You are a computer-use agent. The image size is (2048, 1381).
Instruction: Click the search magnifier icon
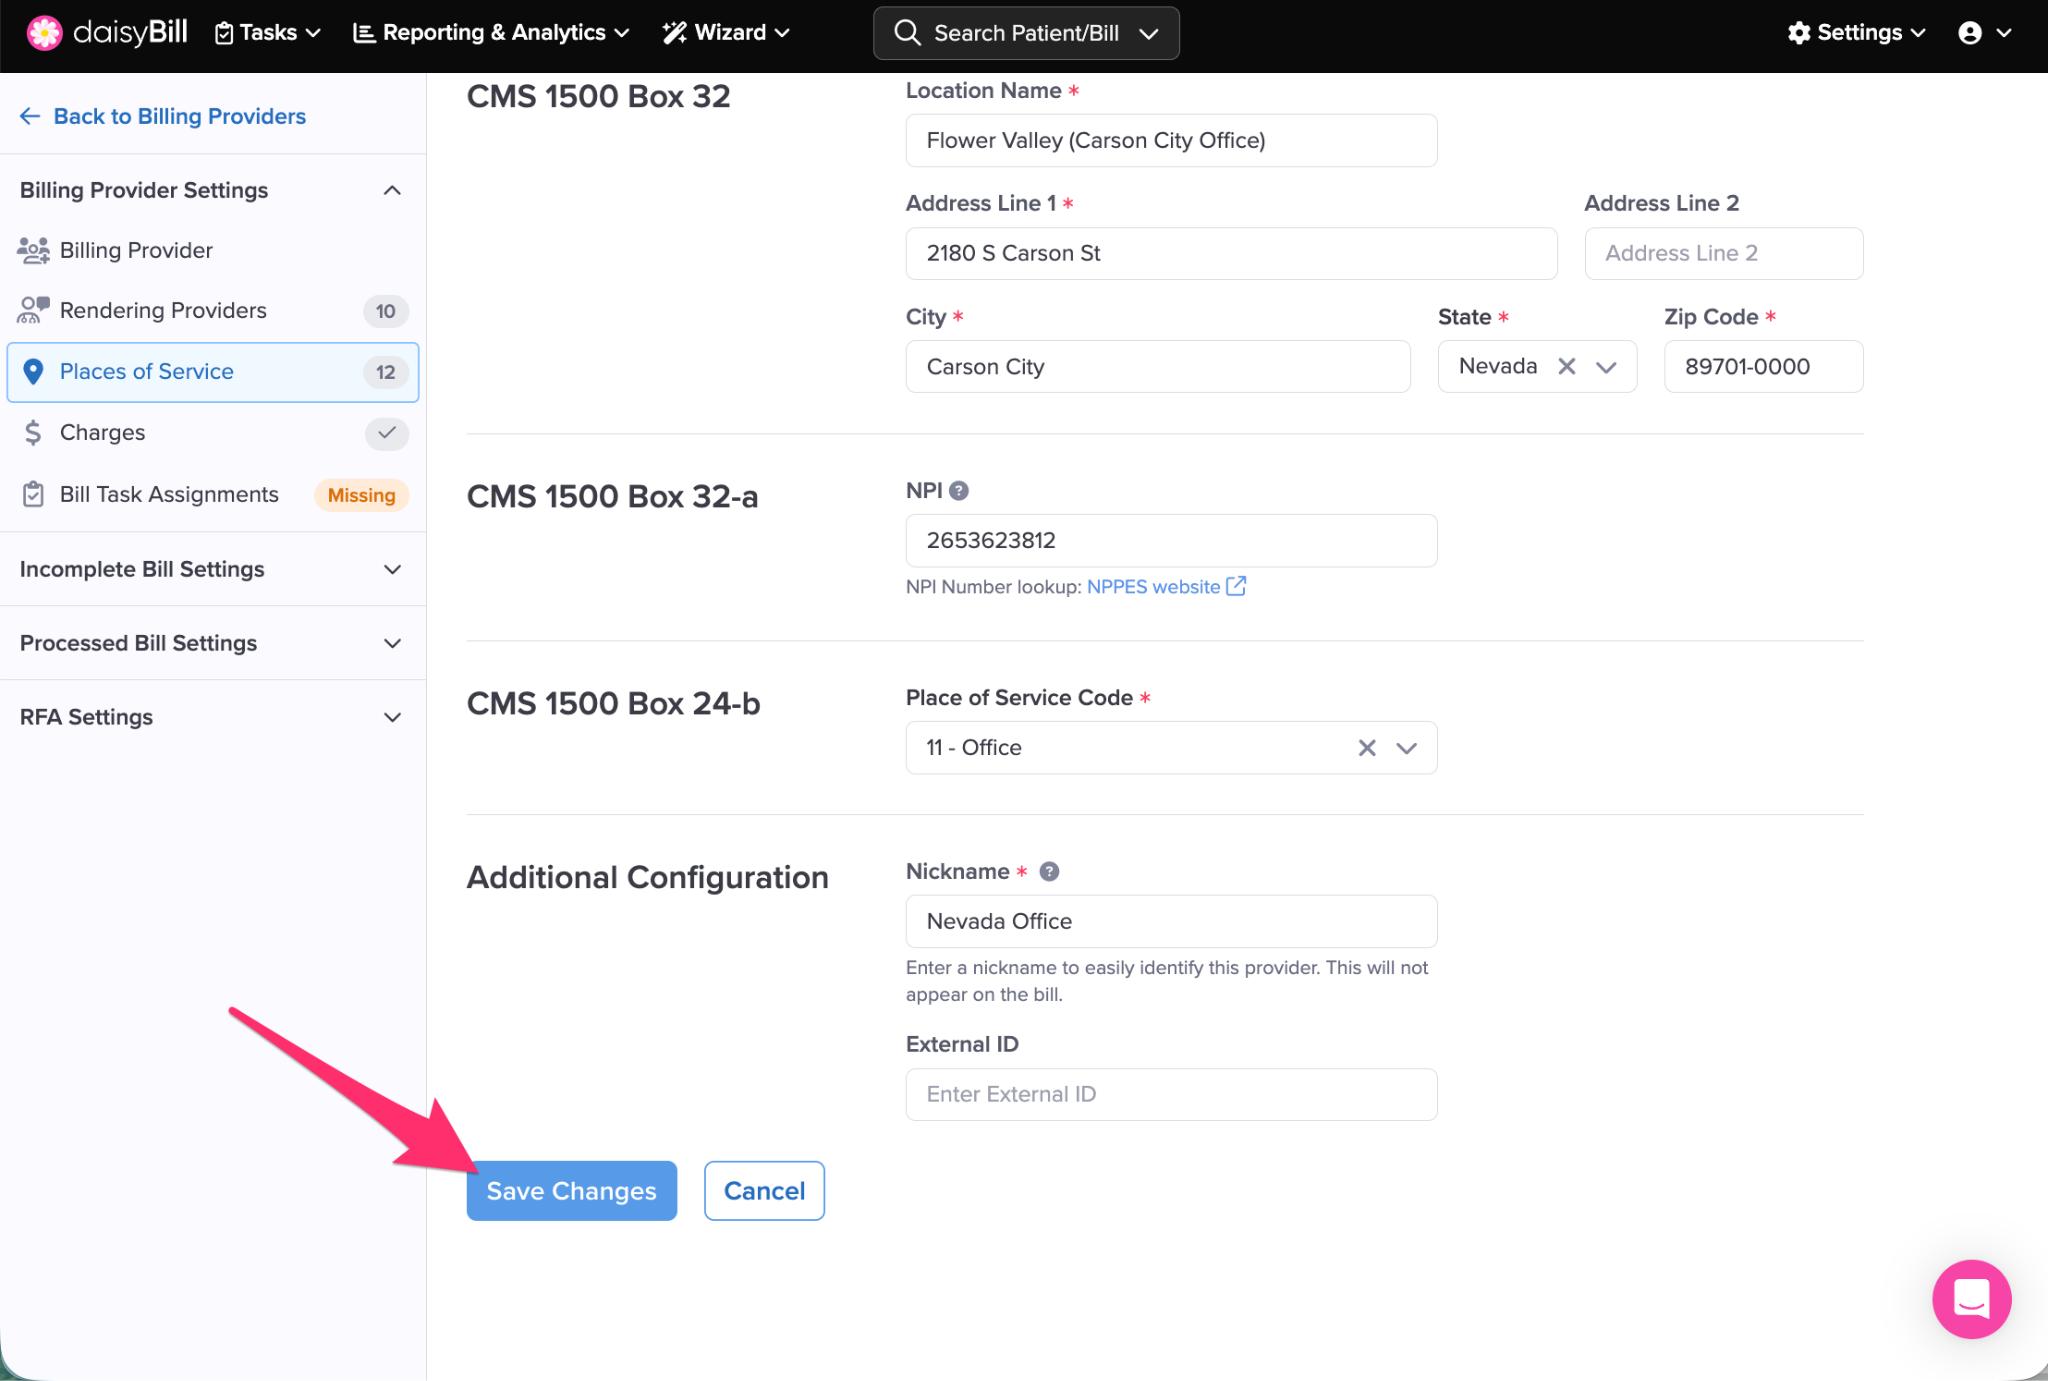[907, 33]
